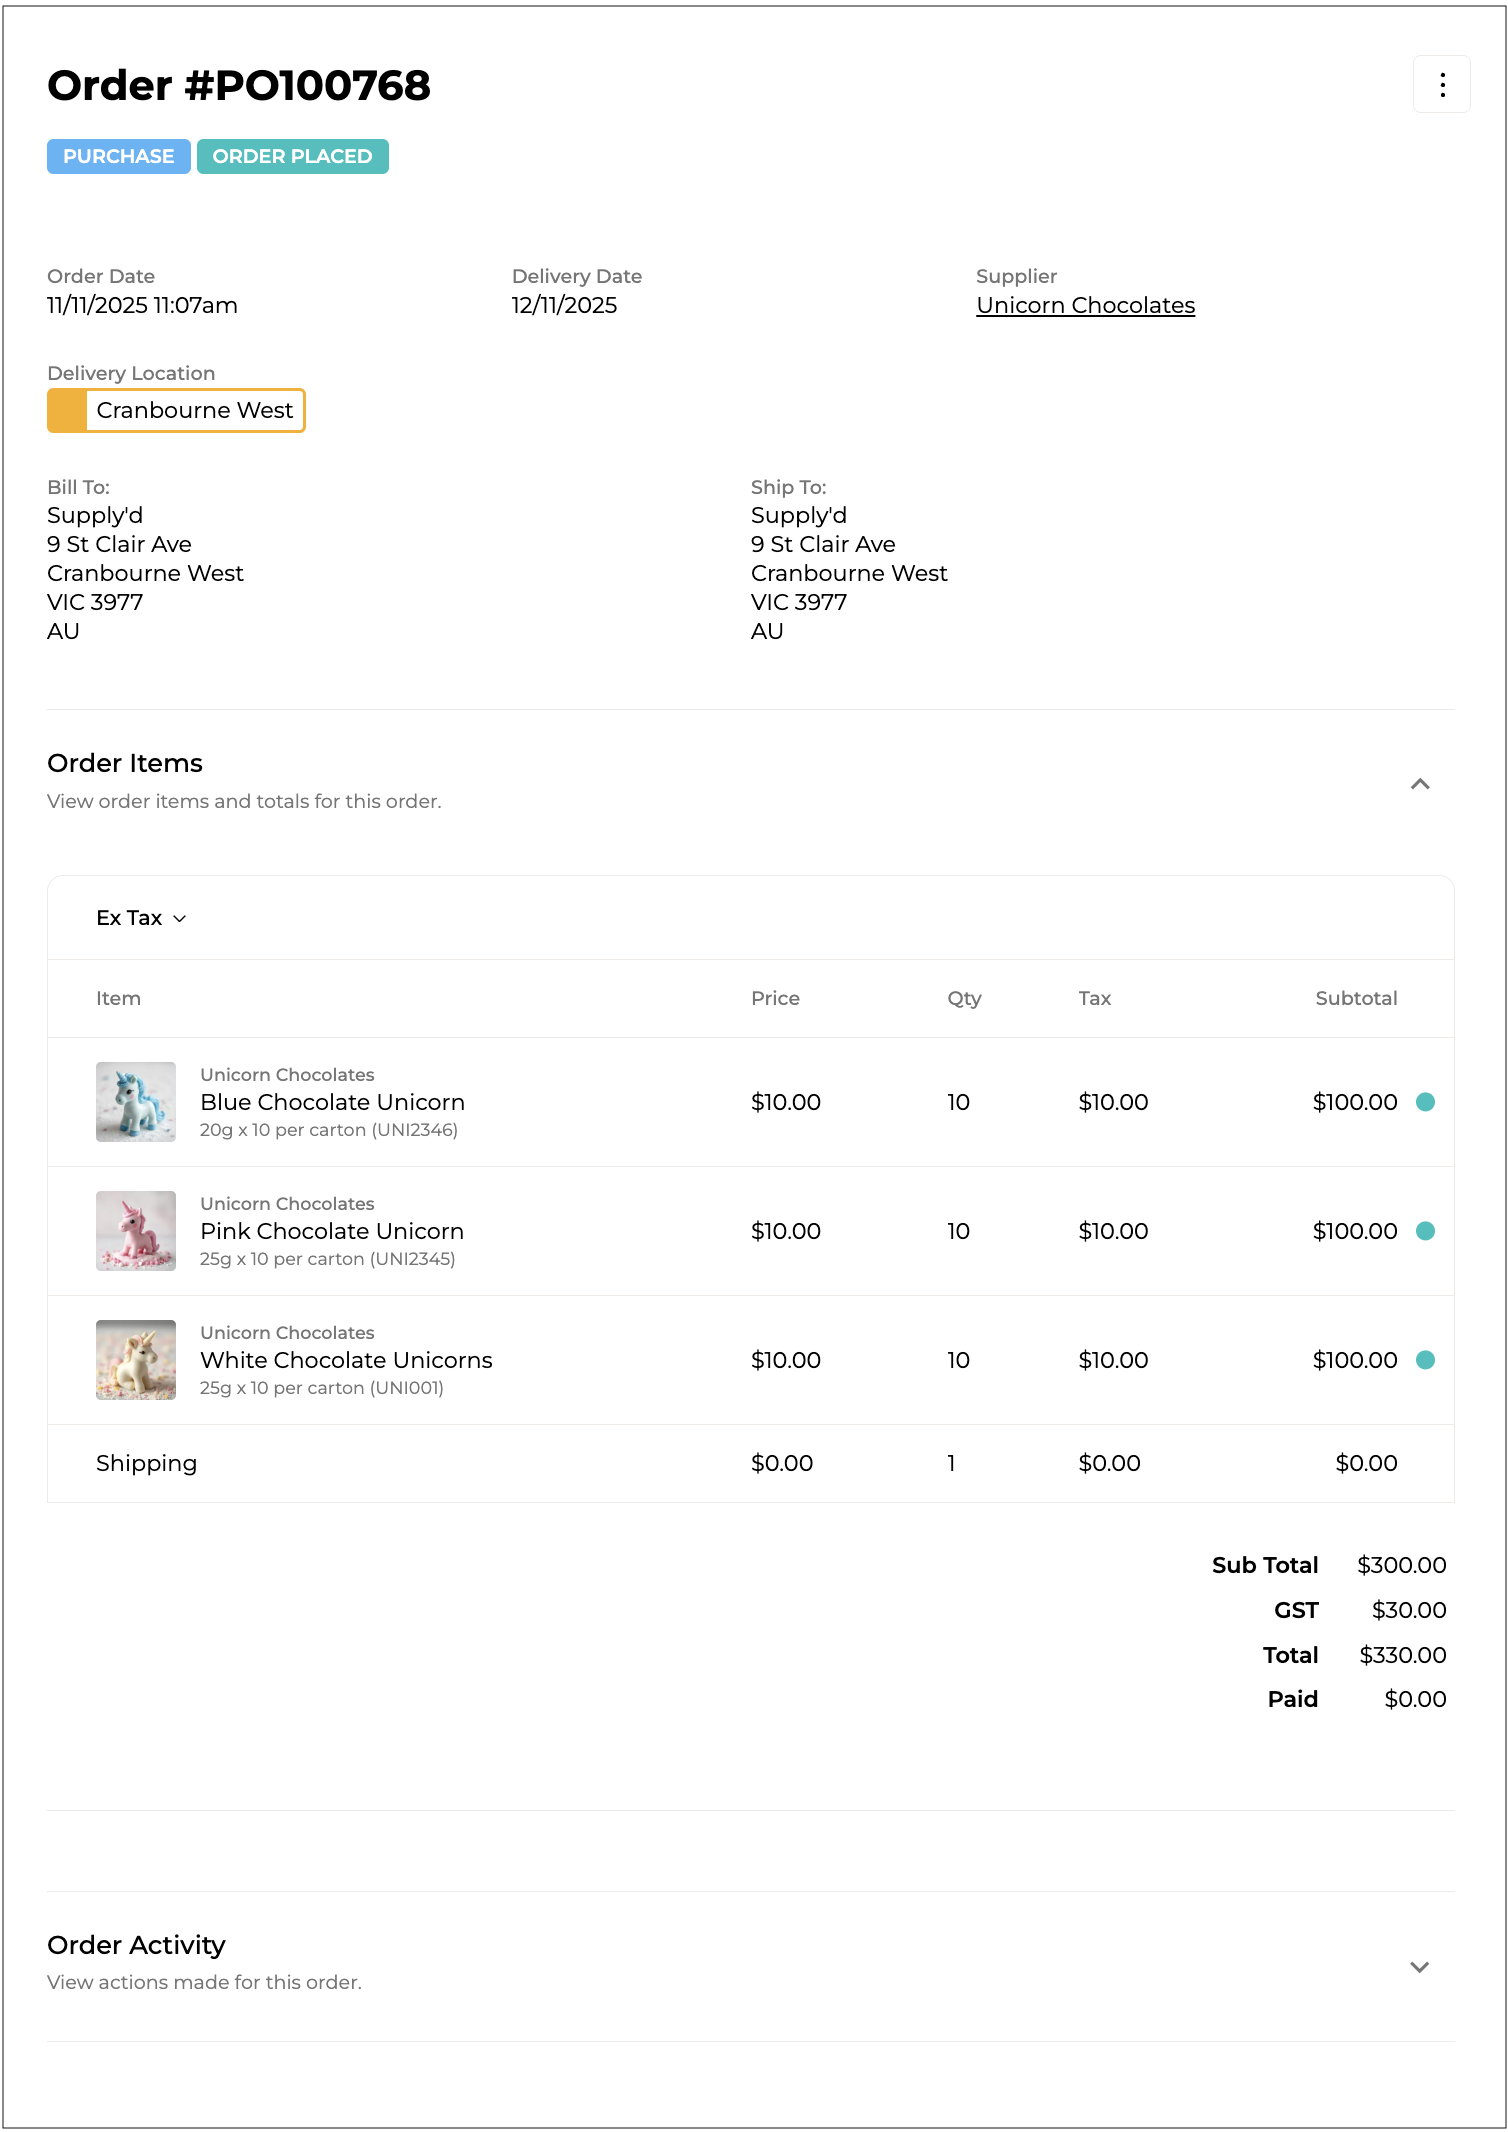The image size is (1508, 2132).
Task: Open the Ex Tax dropdown
Action: (x=141, y=918)
